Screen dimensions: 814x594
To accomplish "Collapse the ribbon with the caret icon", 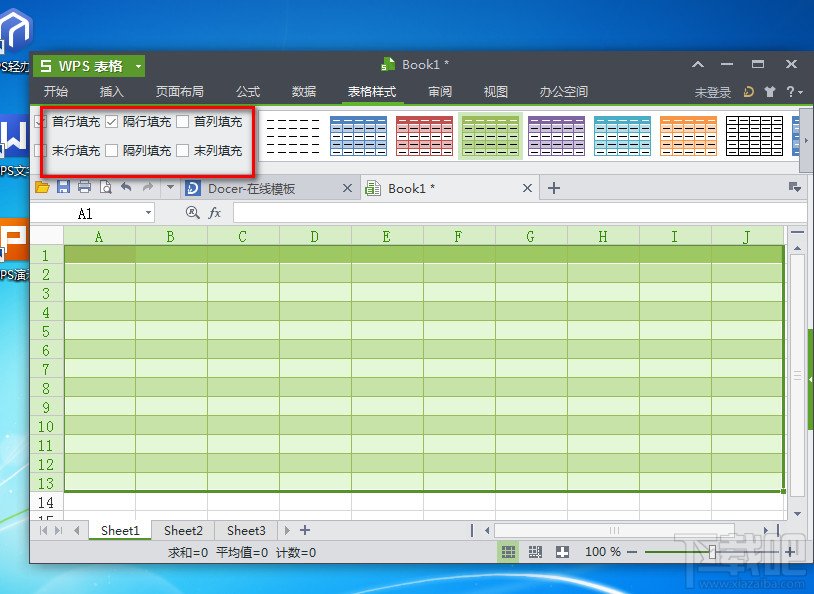I will point(698,64).
